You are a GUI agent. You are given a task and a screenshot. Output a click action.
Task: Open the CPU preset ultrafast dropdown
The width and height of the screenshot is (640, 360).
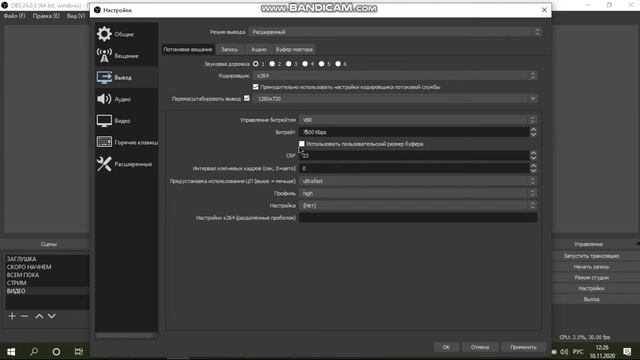click(418, 181)
